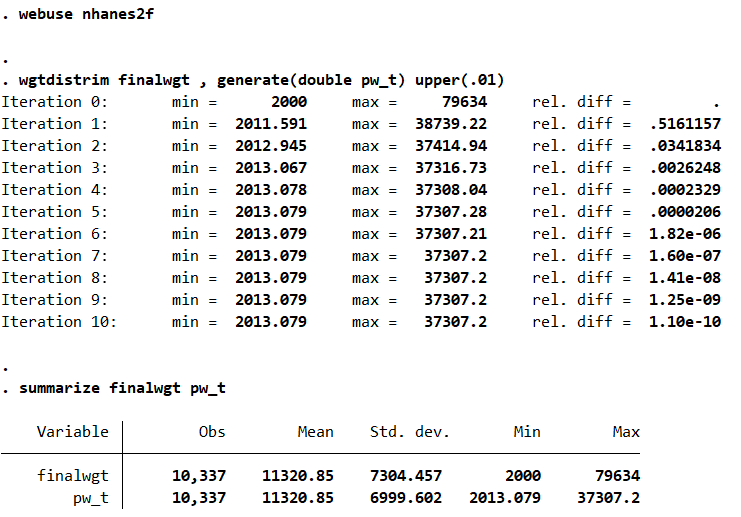Select Iteration 4 min value 2013.078

click(x=271, y=190)
